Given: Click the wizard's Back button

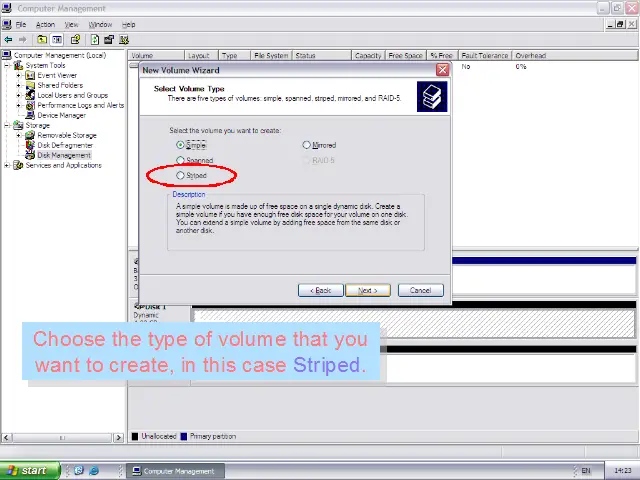Looking at the screenshot, I should pos(320,290).
